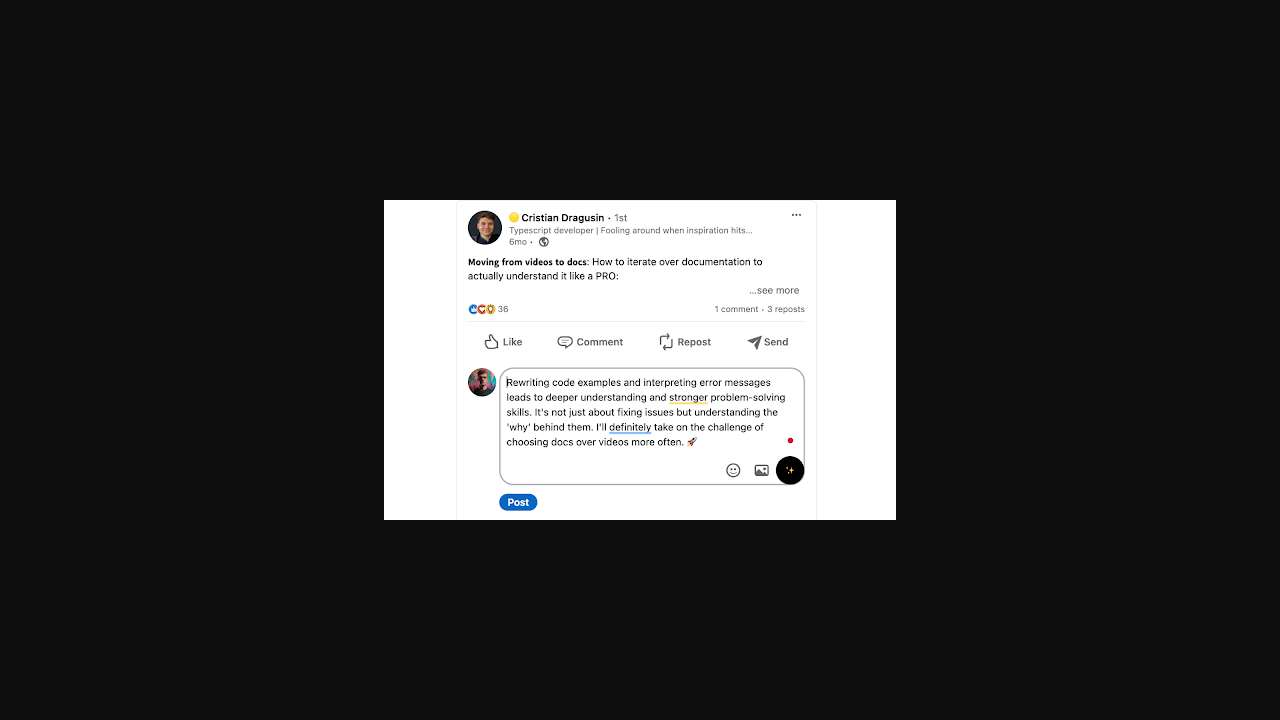This screenshot has width=1280, height=720.
Task: Add an image to the comment
Action: [x=761, y=470]
